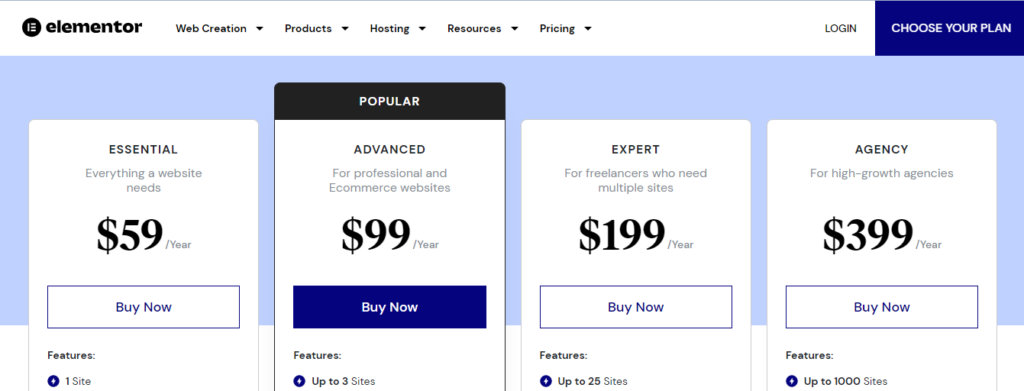Click the elementor wordmark text
1024x391 pixels.
94,27
